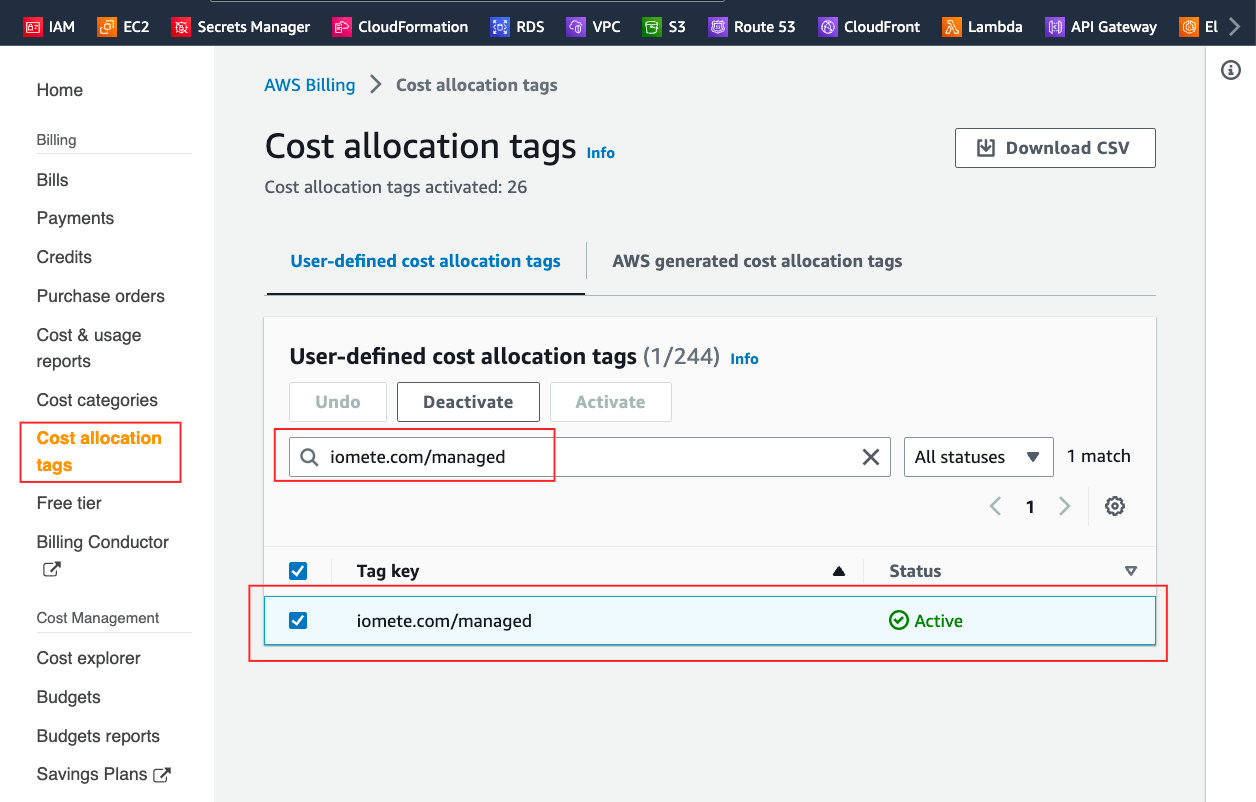Open CloudFormation shortcut icon

point(342,27)
